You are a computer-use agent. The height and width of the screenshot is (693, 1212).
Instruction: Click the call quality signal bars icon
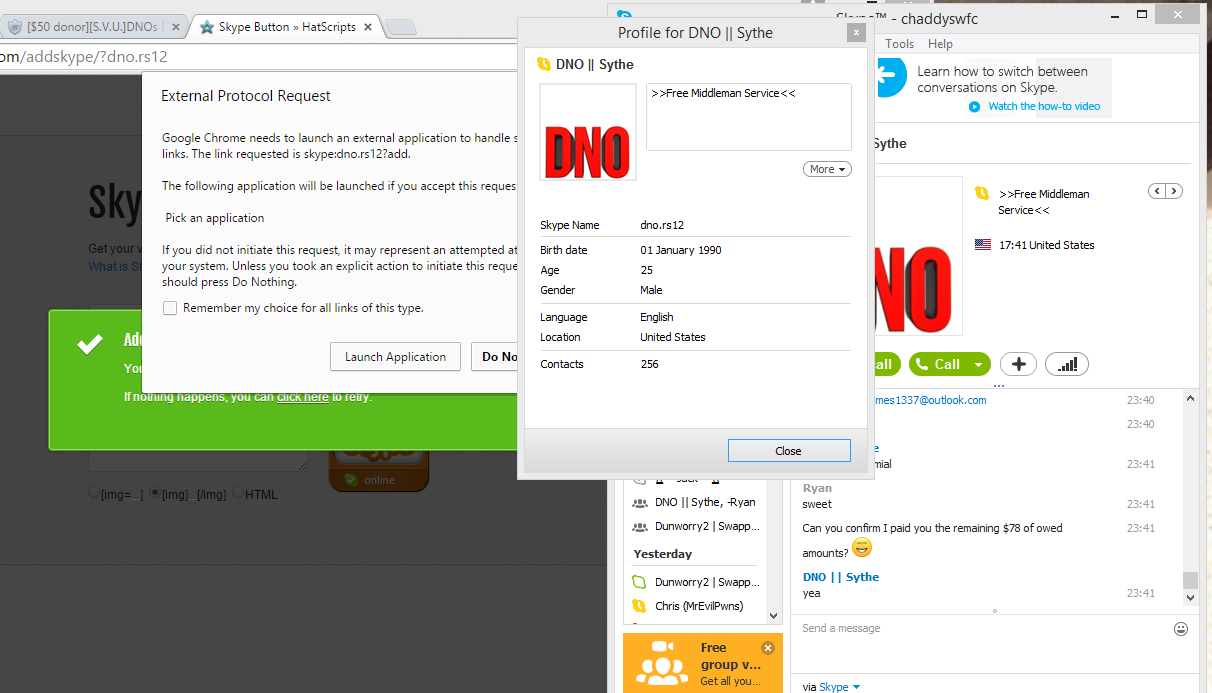point(1067,364)
